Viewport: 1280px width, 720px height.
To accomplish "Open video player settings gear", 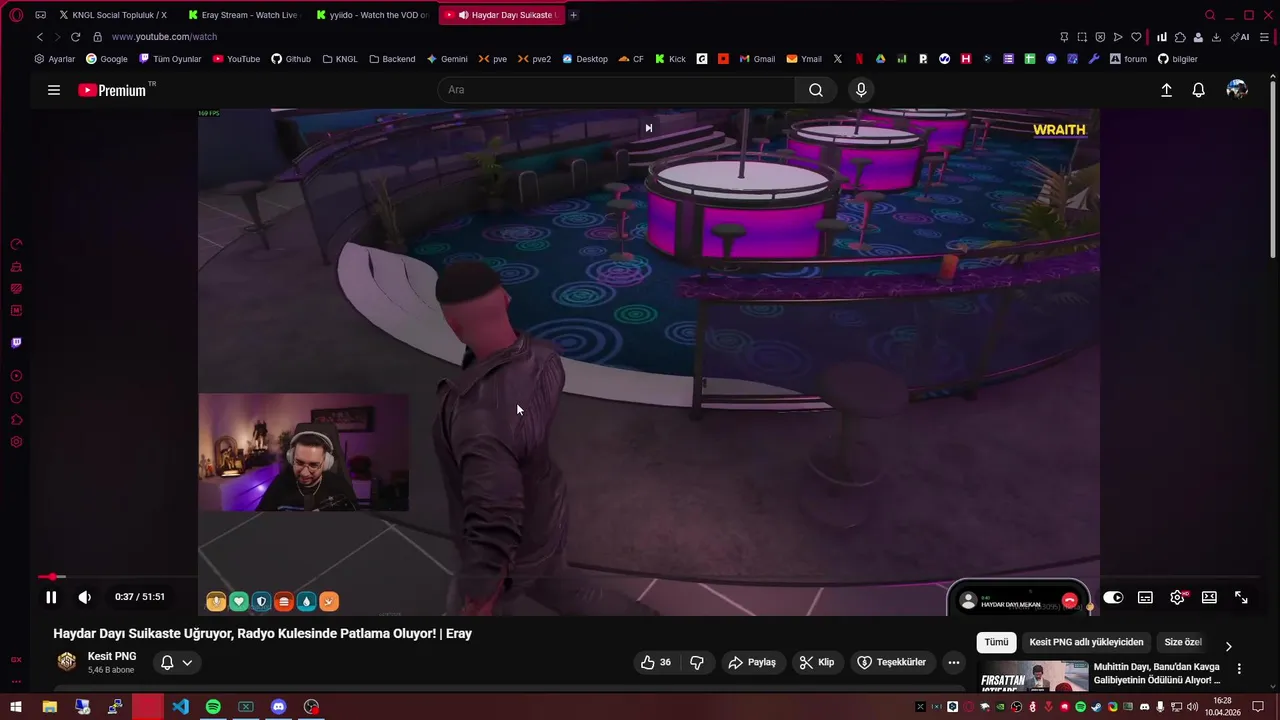I will (1177, 597).
